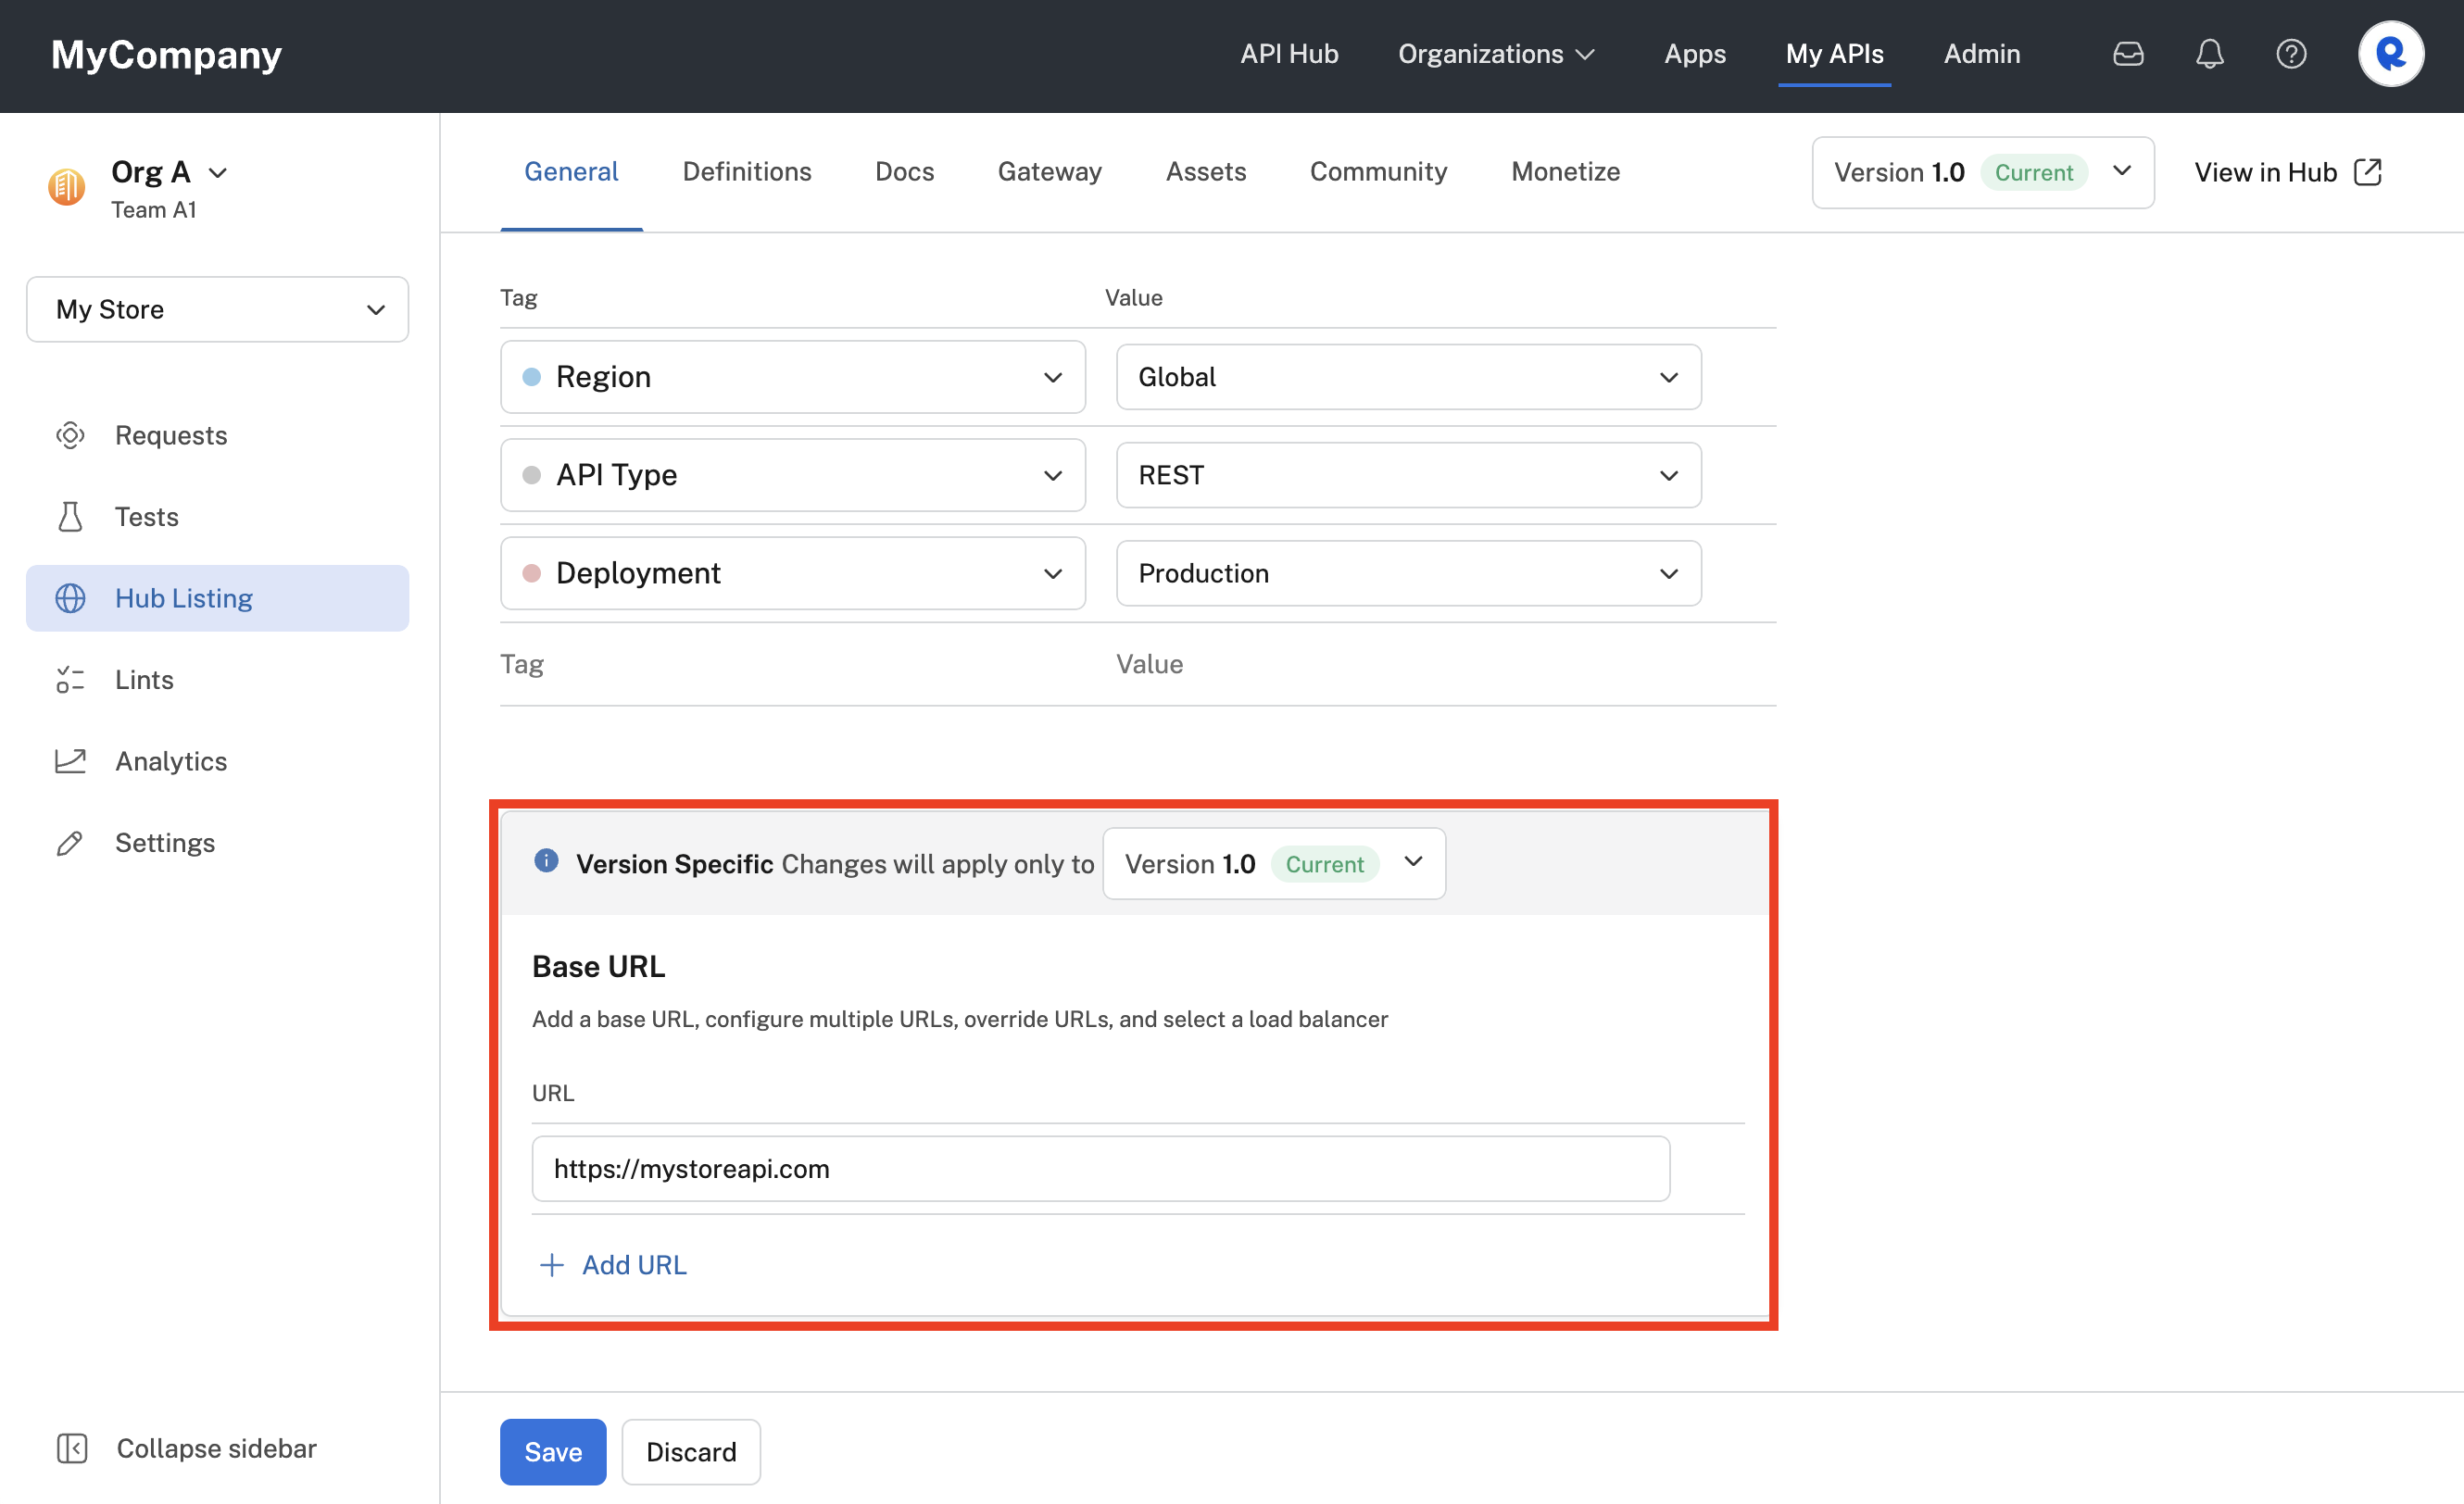
Task: Click the Hub Listing globe icon
Action: pos(70,598)
